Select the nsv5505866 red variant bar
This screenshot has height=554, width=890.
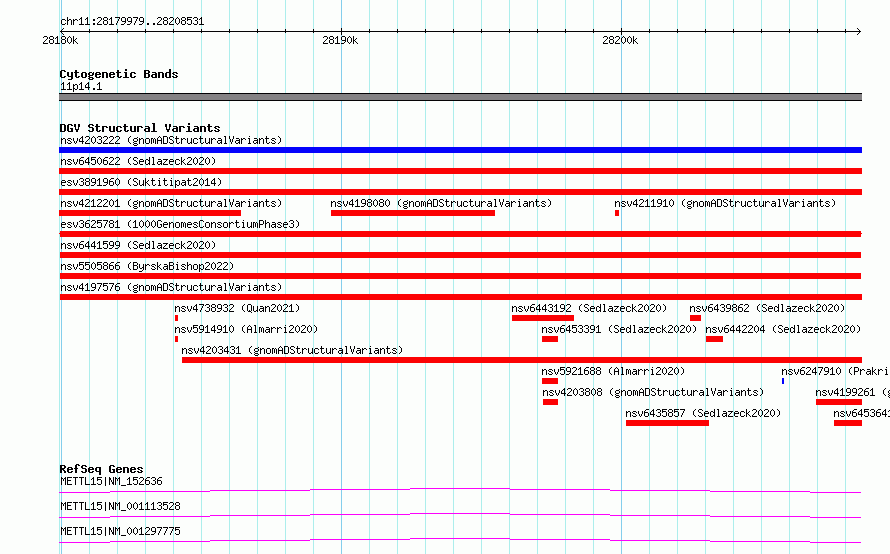point(460,276)
